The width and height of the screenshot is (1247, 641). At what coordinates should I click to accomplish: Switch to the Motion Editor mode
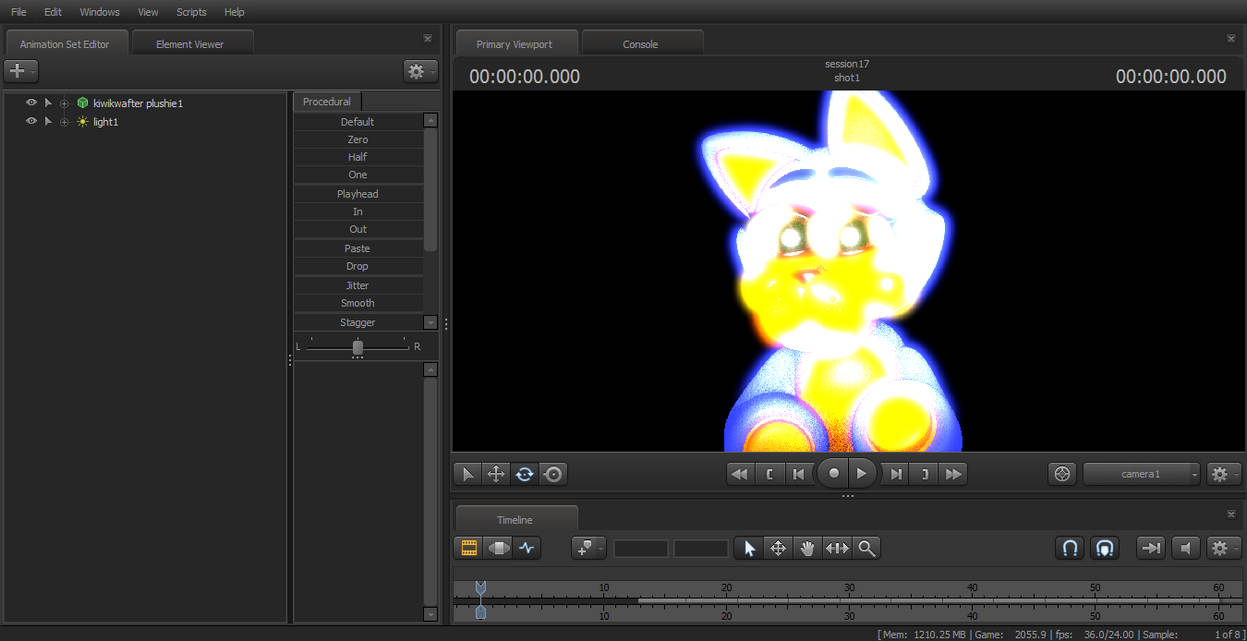coord(497,548)
